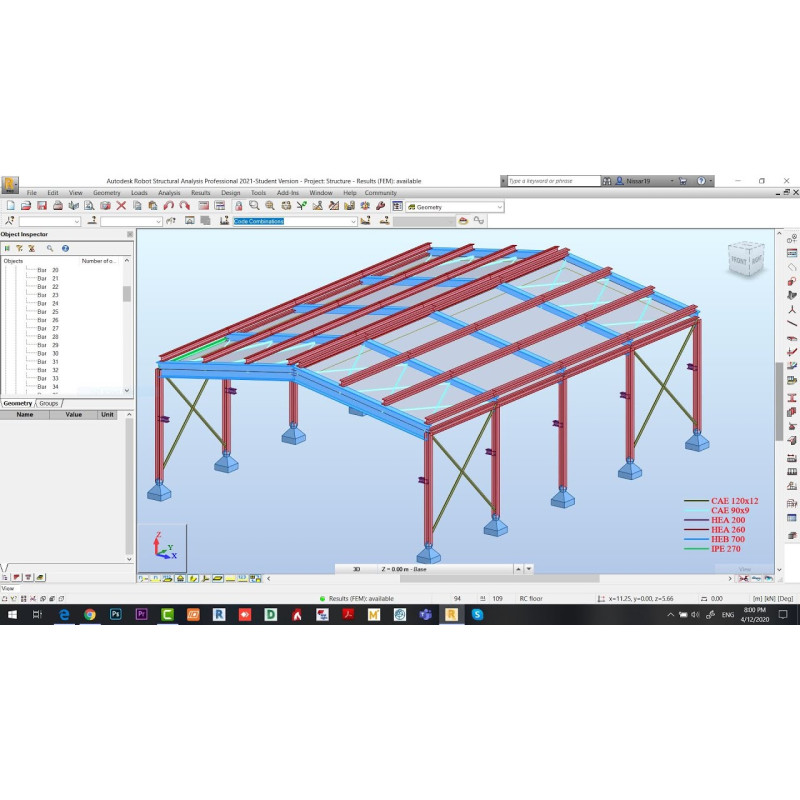This screenshot has width=800, height=800.
Task: Click the keyword search input field
Action: click(x=552, y=181)
